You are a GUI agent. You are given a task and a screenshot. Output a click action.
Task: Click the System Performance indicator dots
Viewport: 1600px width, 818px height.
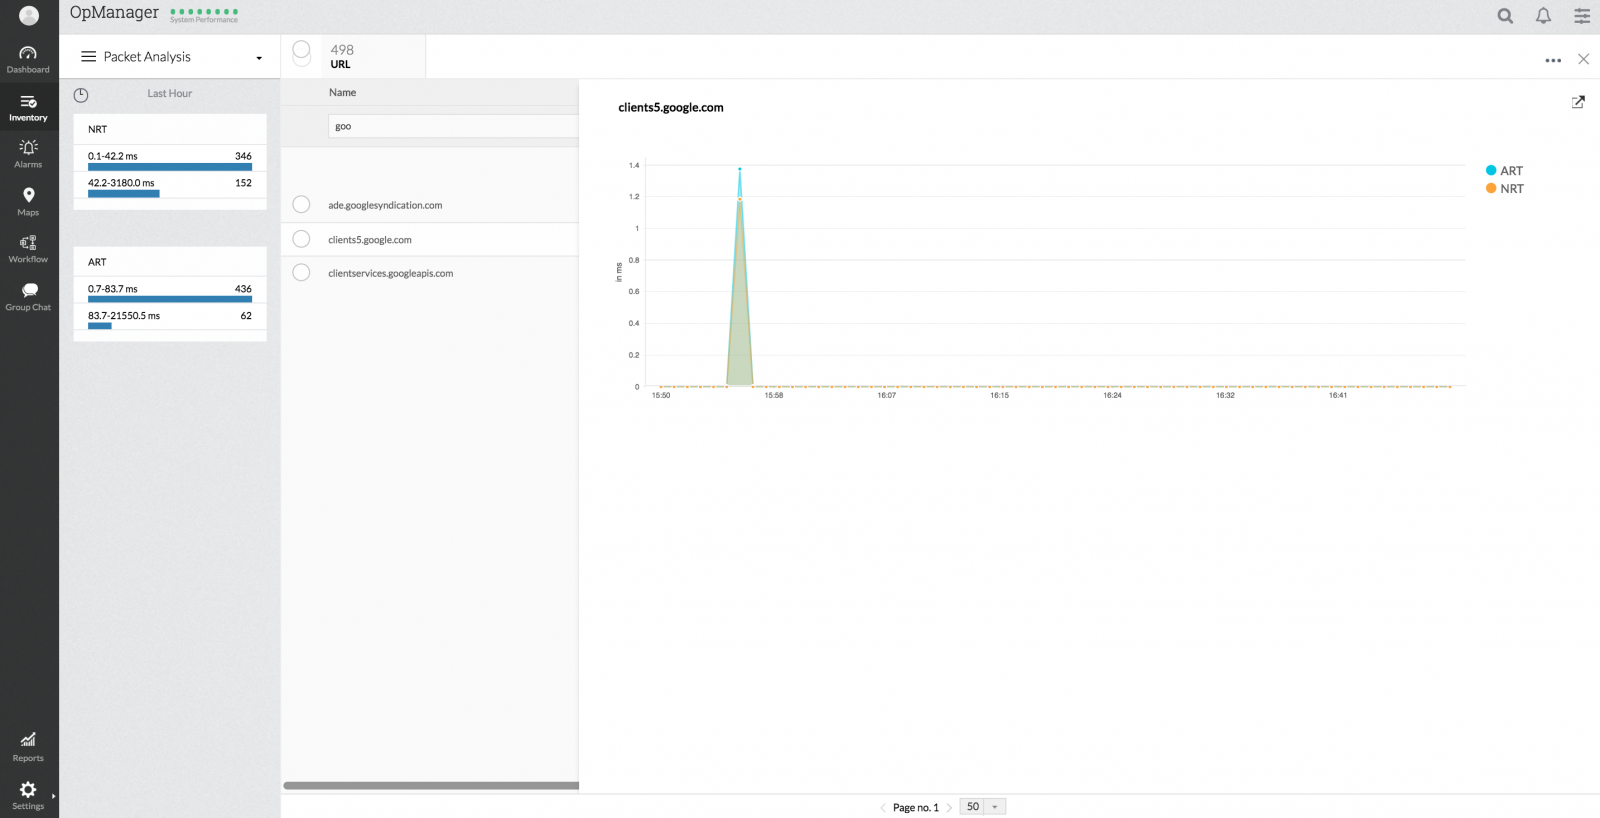pos(204,12)
